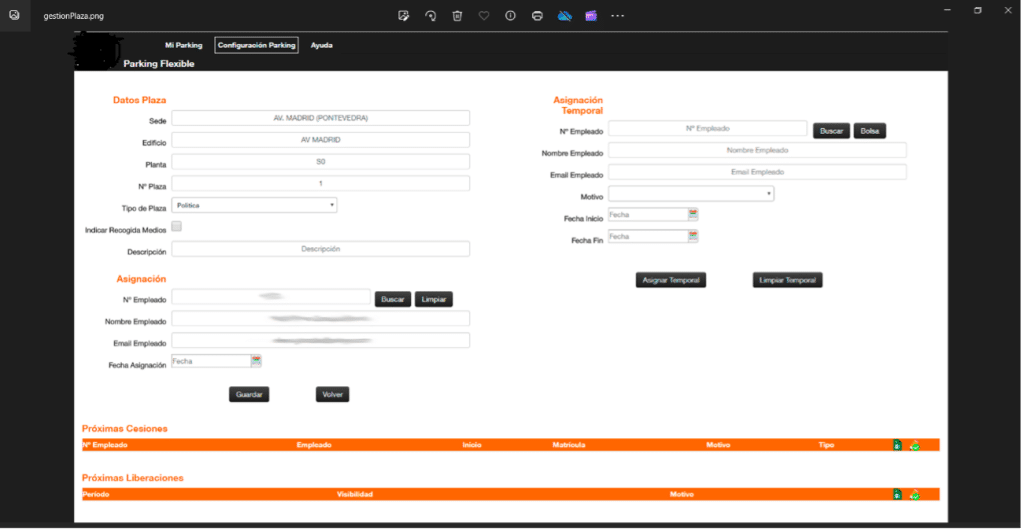This screenshot has height=531, width=1024.
Task: Focus the Nombre Empleado field under Asignación Temporal
Action: (757, 150)
